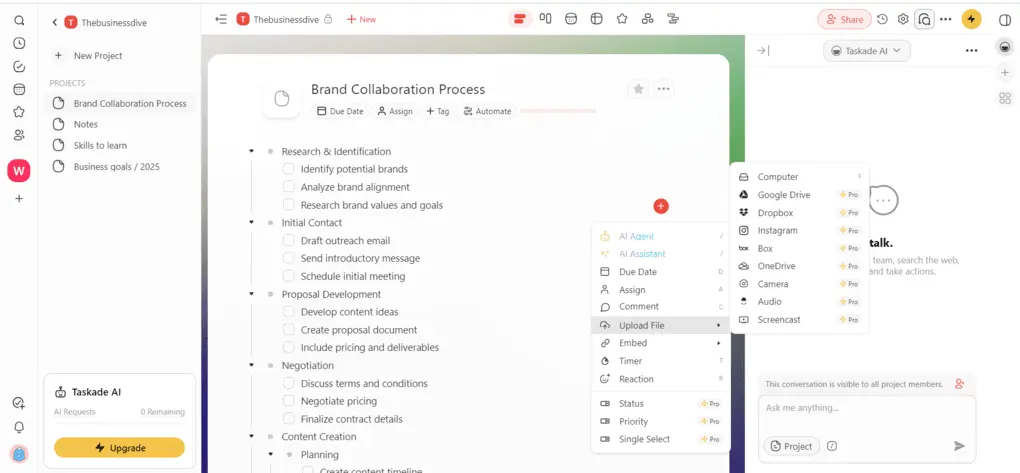Click the yellow Upgrade button
The width and height of the screenshot is (1020, 473).
pyautogui.click(x=119, y=447)
